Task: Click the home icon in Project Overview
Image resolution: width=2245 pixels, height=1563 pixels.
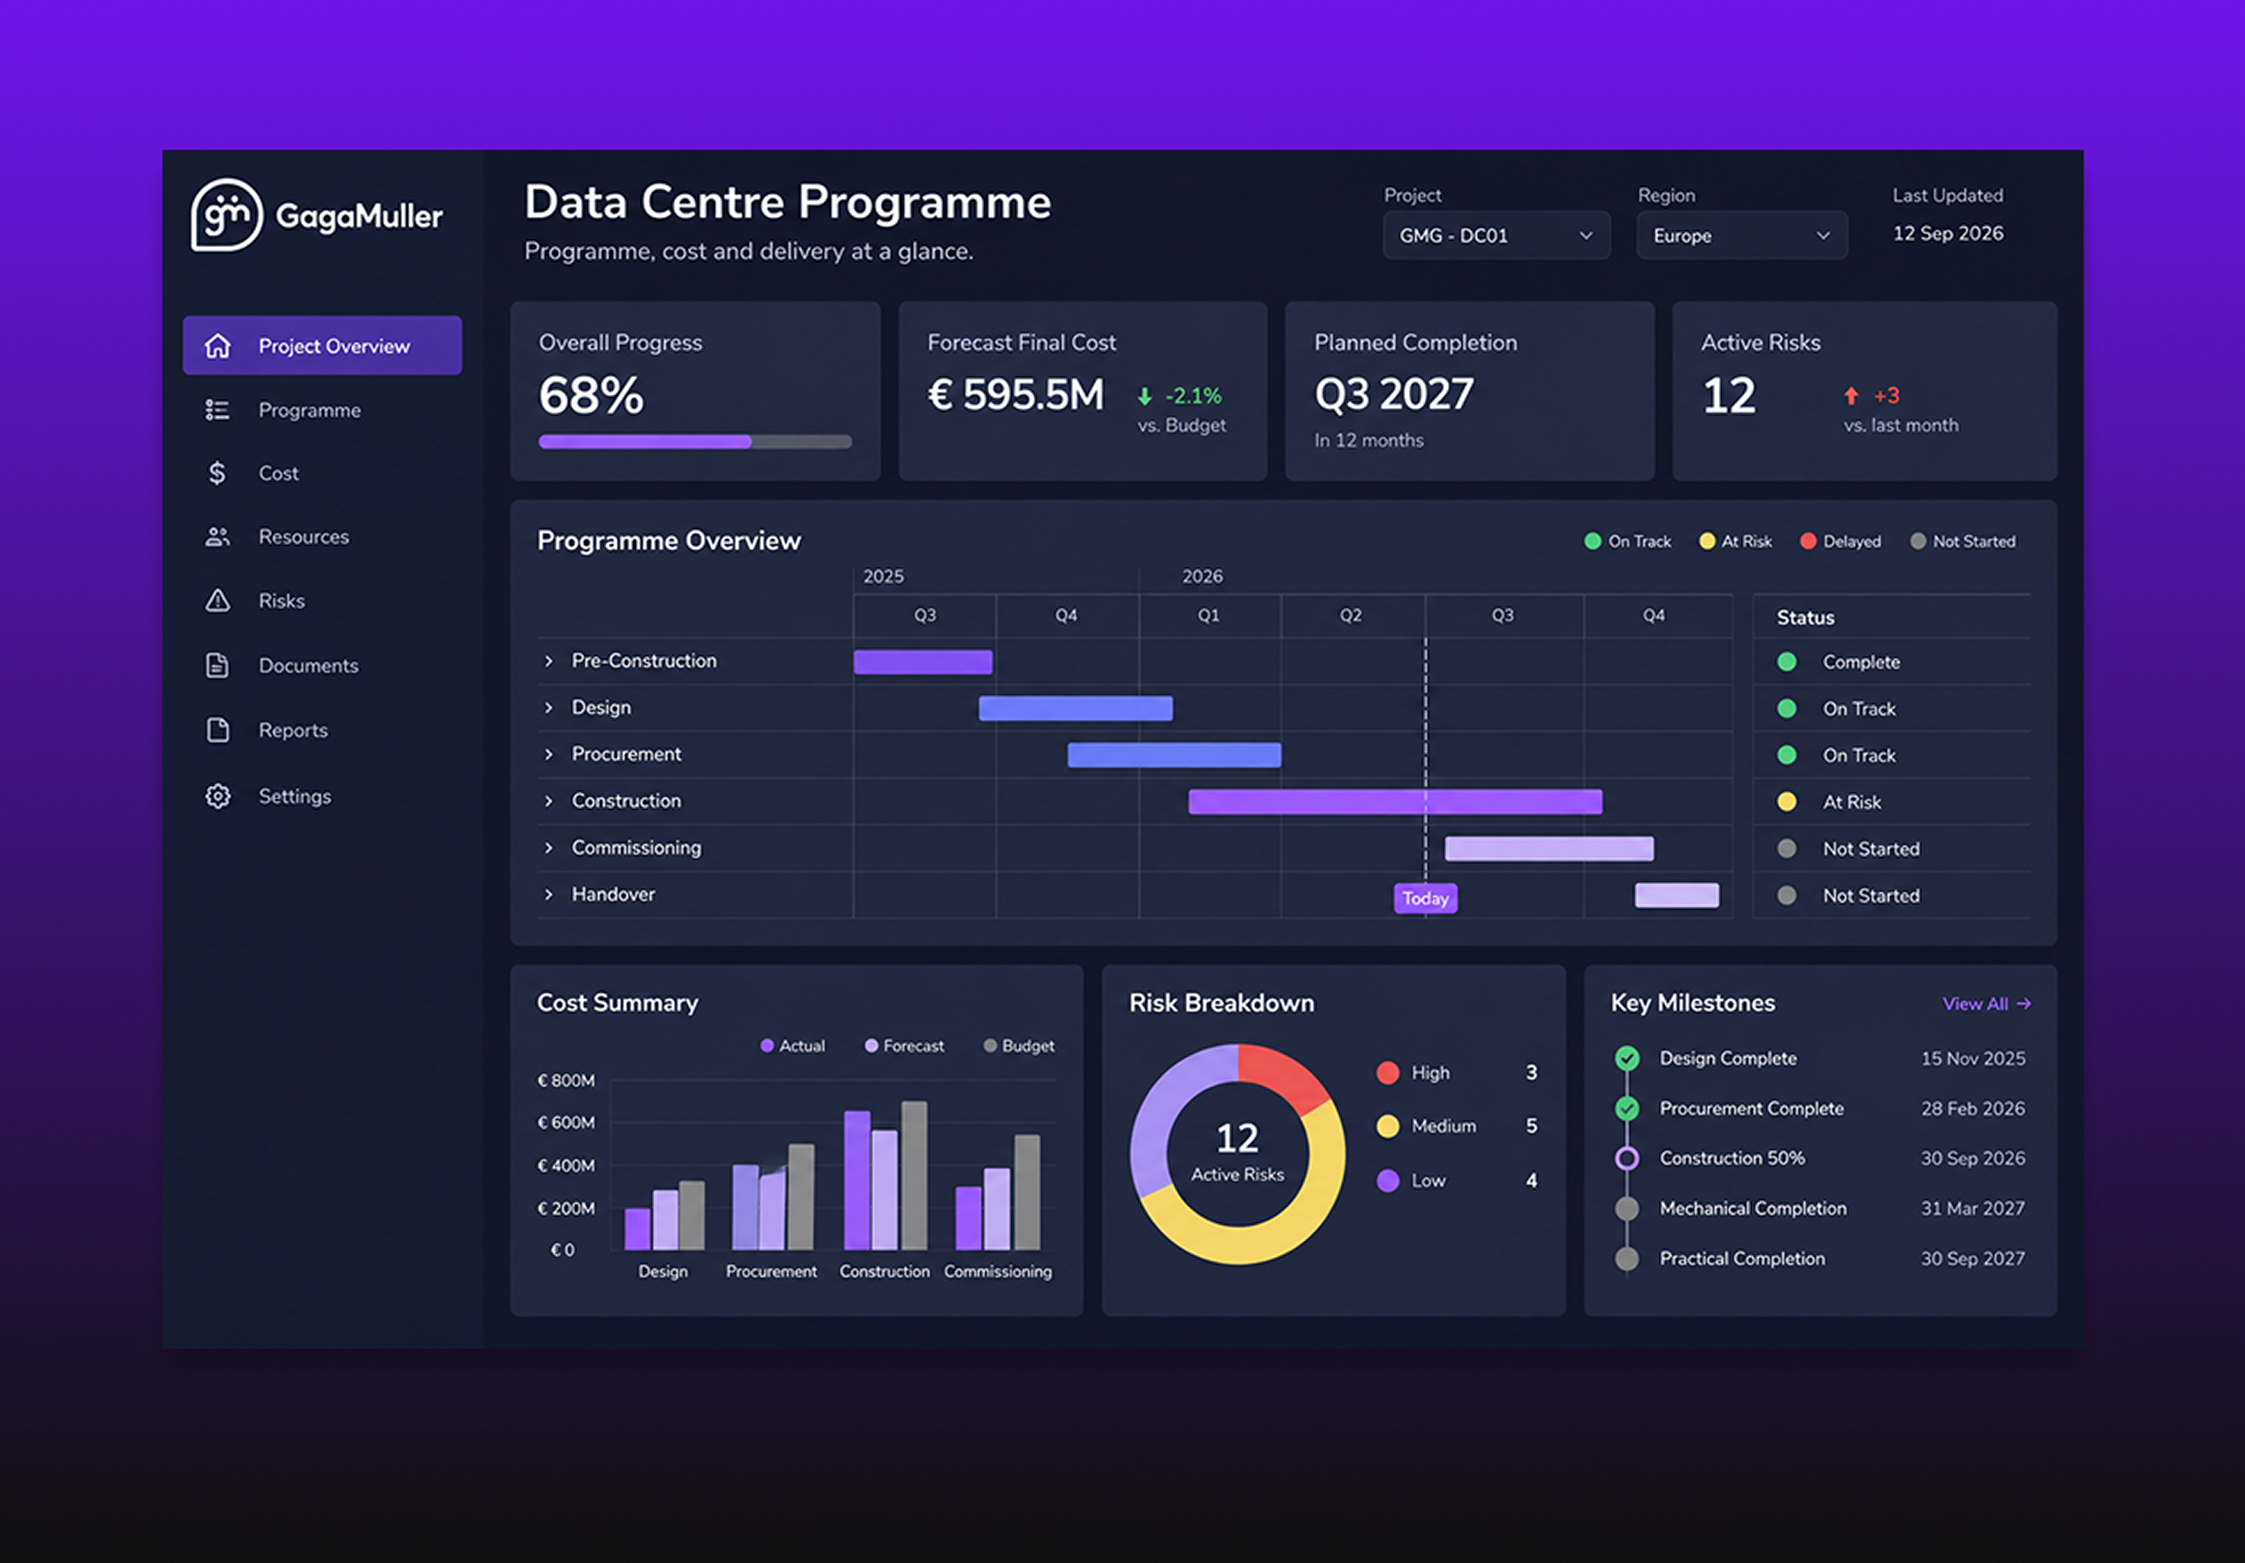Action: click(217, 346)
